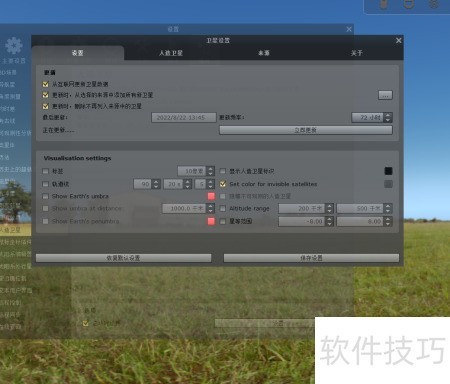This screenshot has width=450, height=384.
Task: Click the 立即更新 update now button
Action: pyautogui.click(x=306, y=130)
